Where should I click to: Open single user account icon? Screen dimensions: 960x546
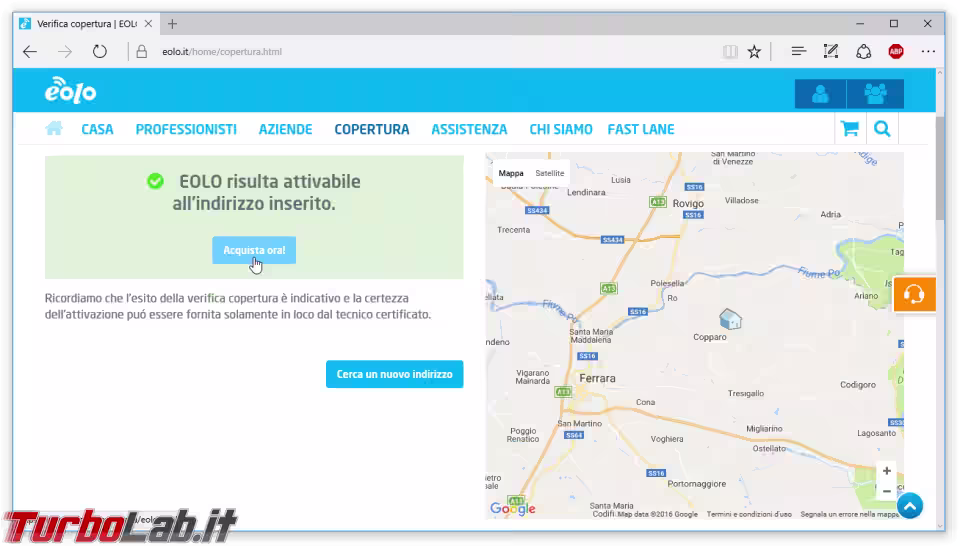[820, 94]
